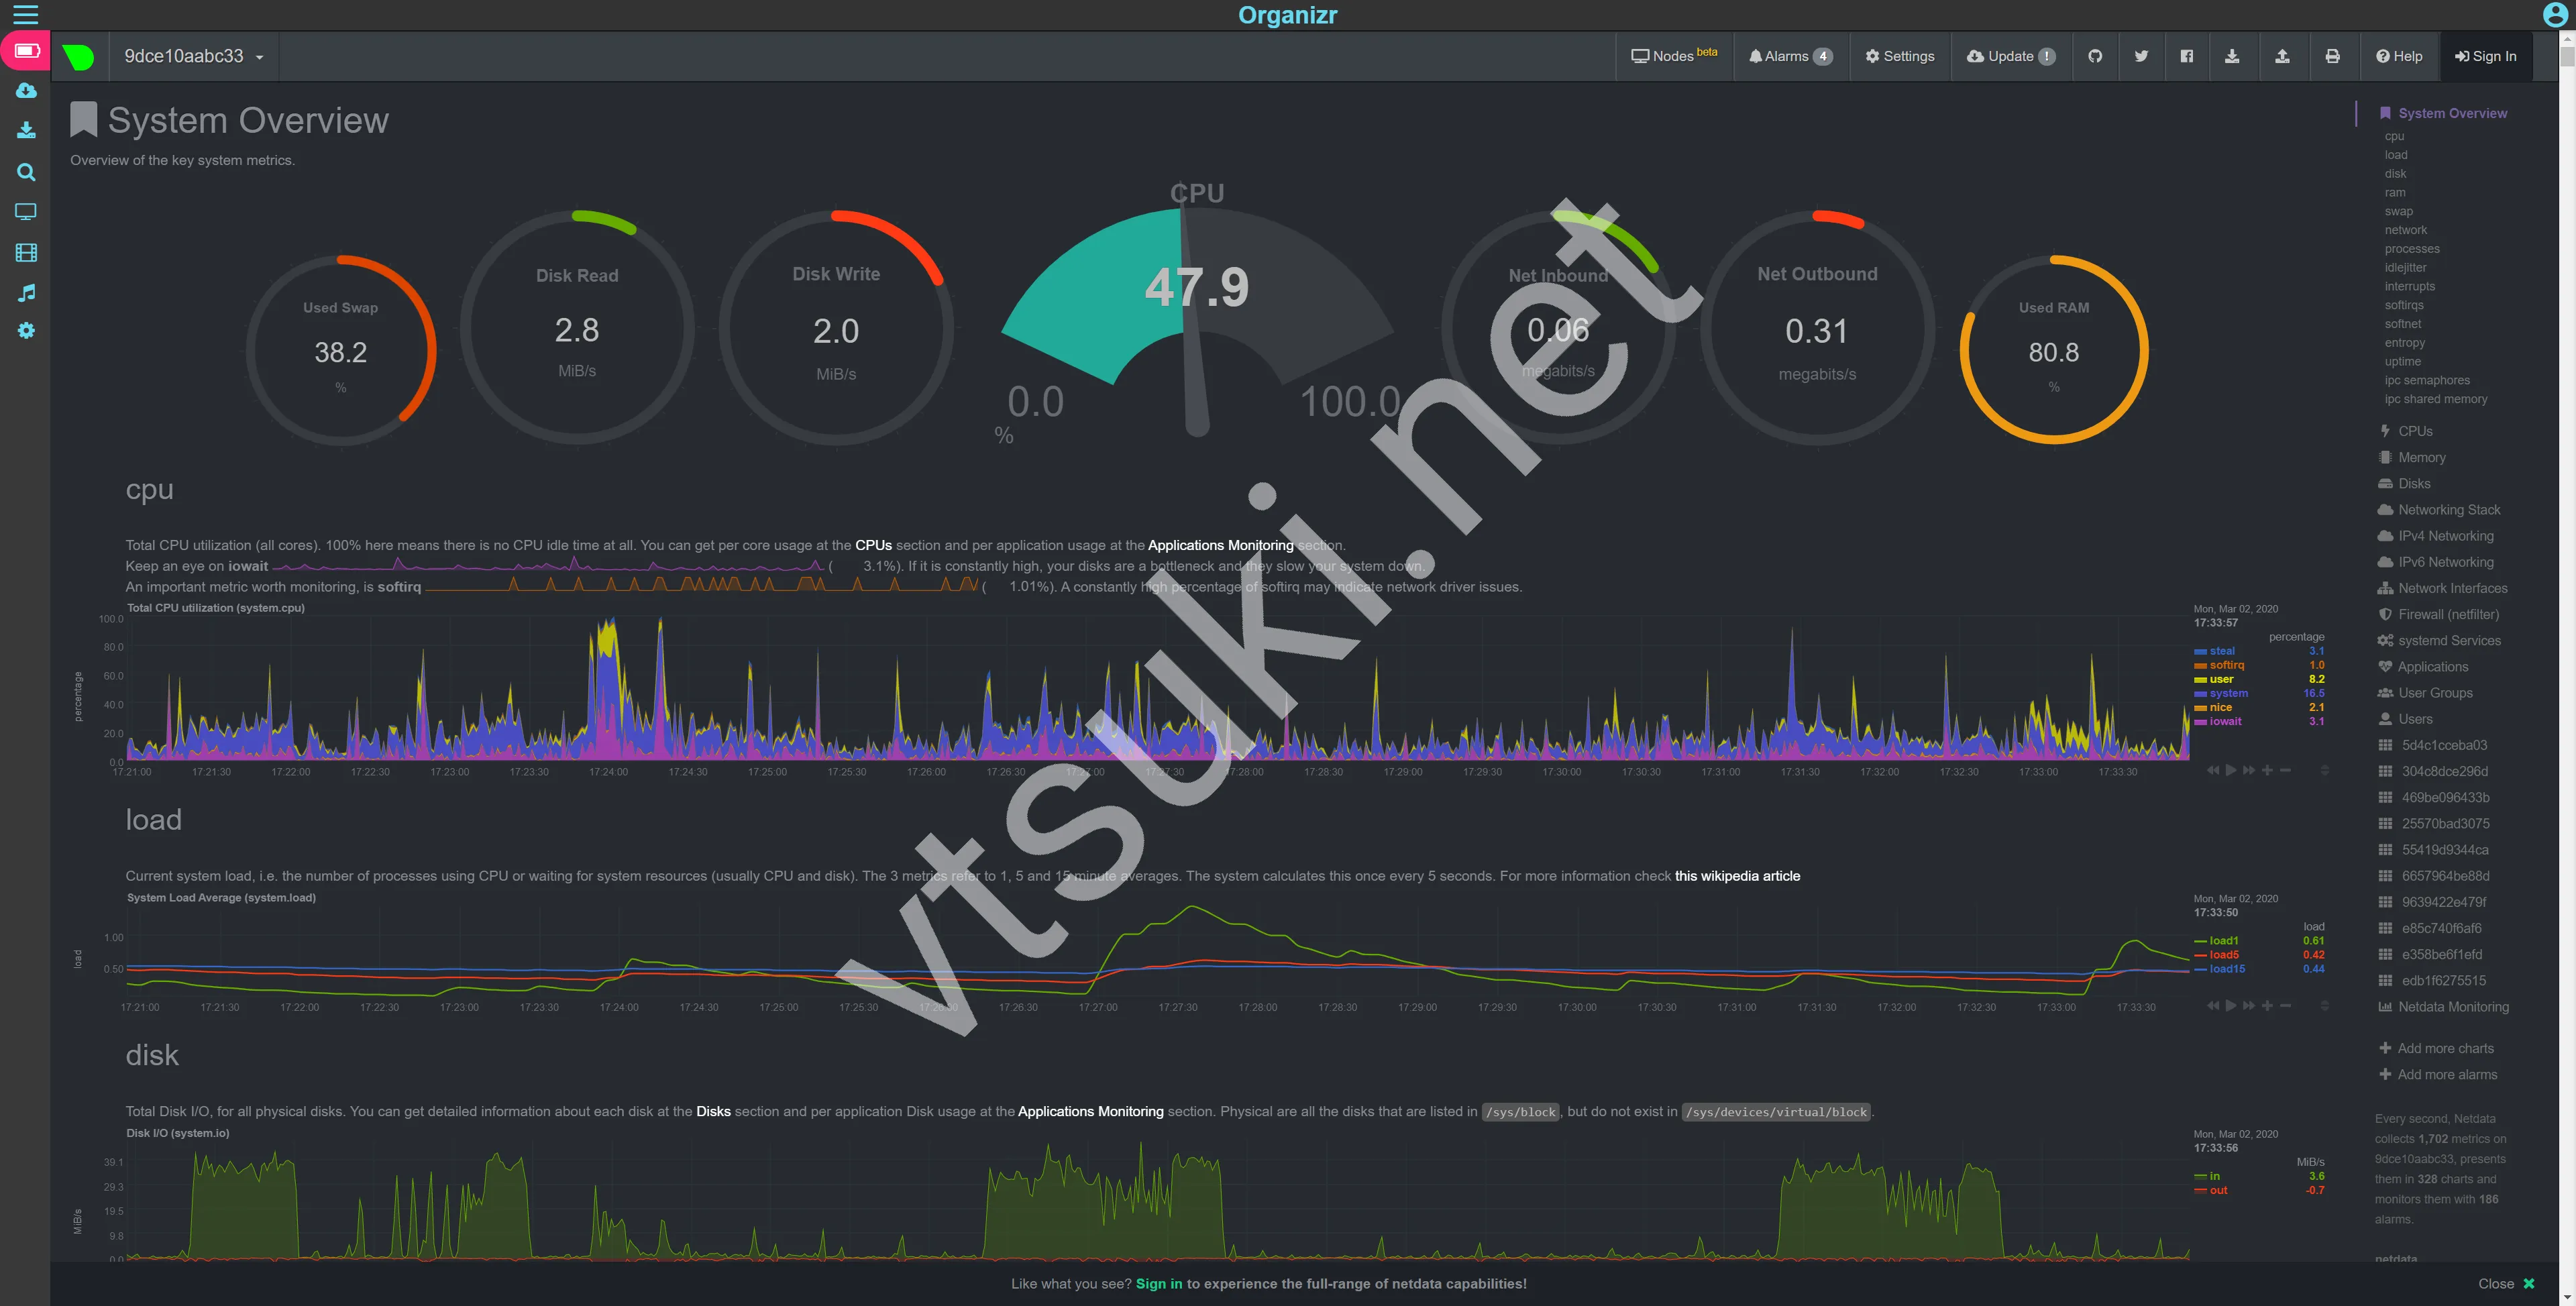The width and height of the screenshot is (2576, 1306).
Task: Expand the Networking Stack section
Action: point(2438,510)
